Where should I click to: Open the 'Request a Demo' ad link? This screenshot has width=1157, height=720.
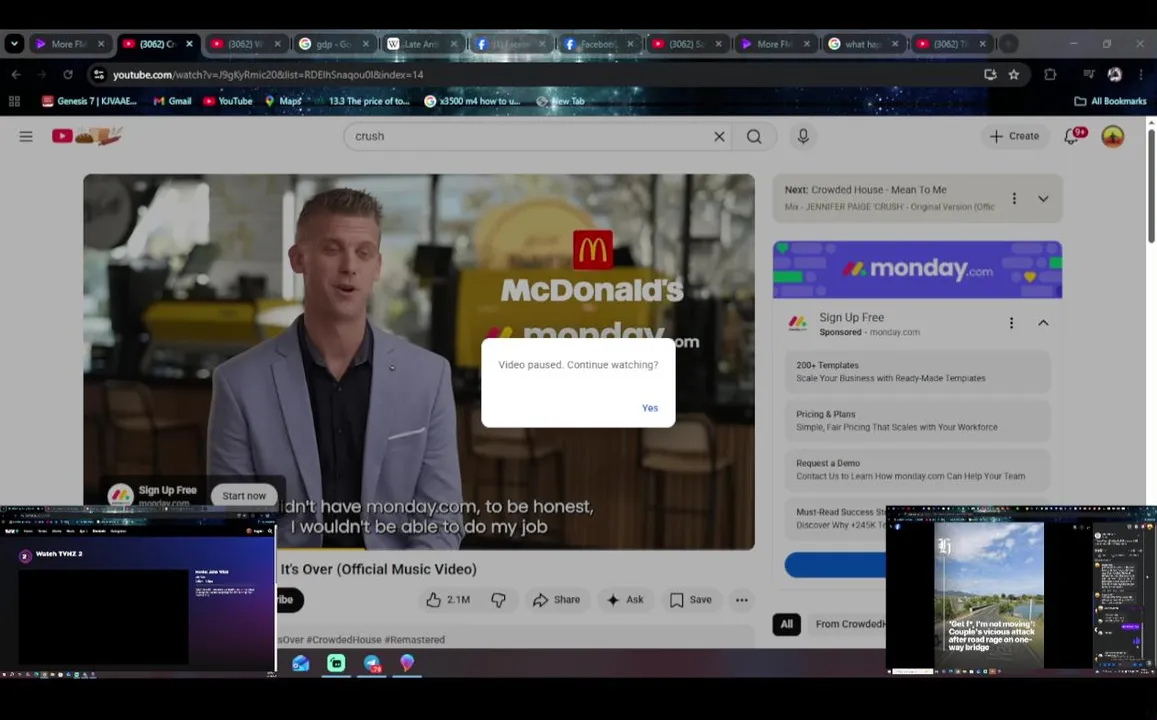point(917,470)
